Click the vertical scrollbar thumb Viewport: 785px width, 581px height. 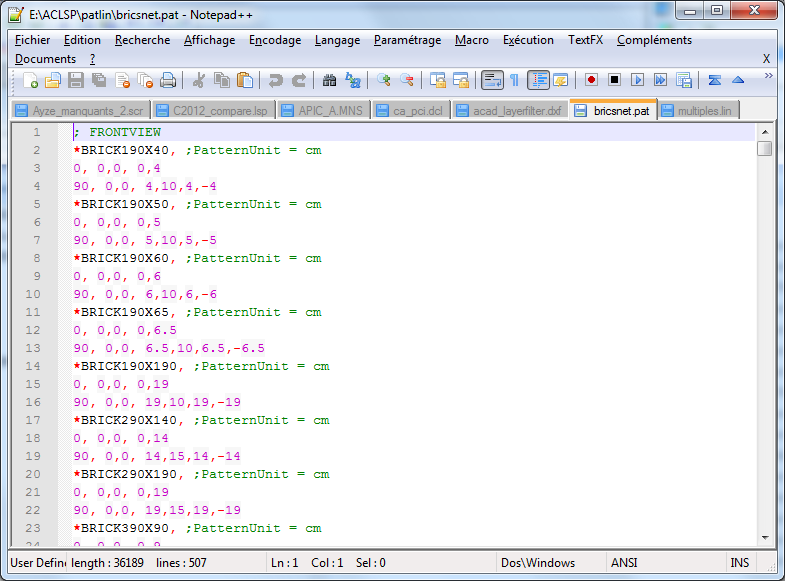[764, 149]
